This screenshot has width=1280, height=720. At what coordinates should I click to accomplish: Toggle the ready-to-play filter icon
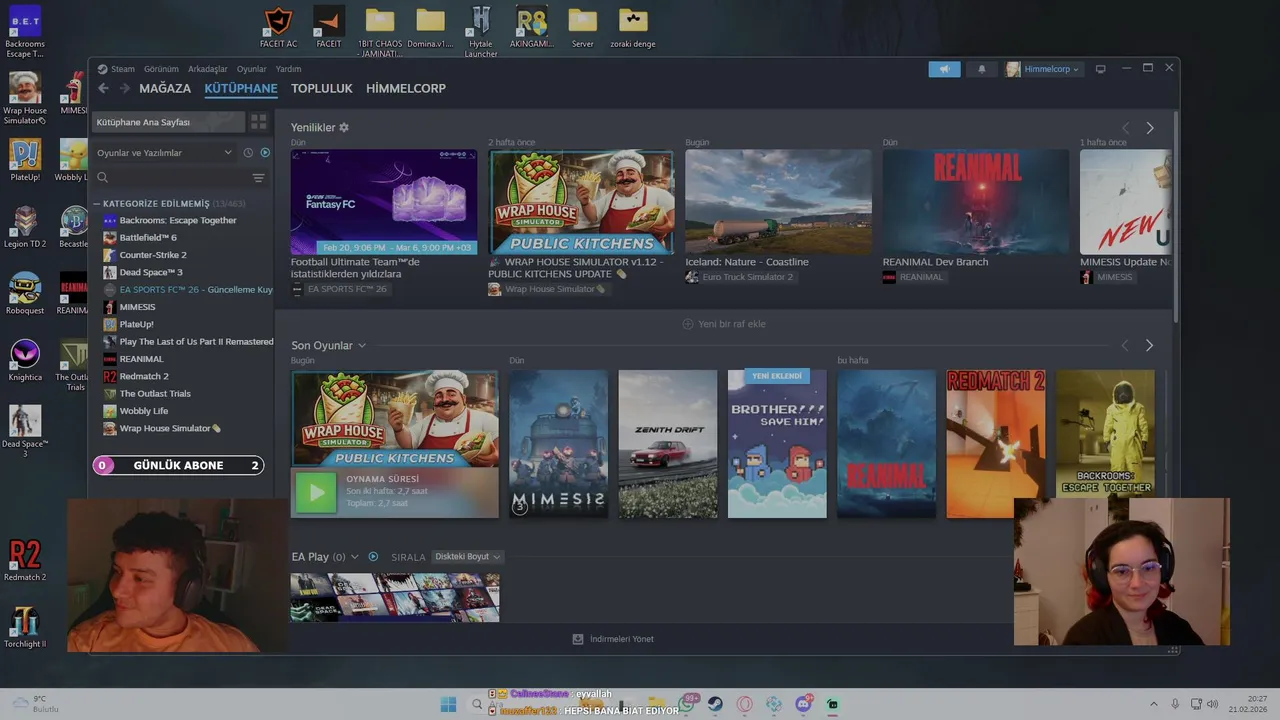tap(265, 152)
